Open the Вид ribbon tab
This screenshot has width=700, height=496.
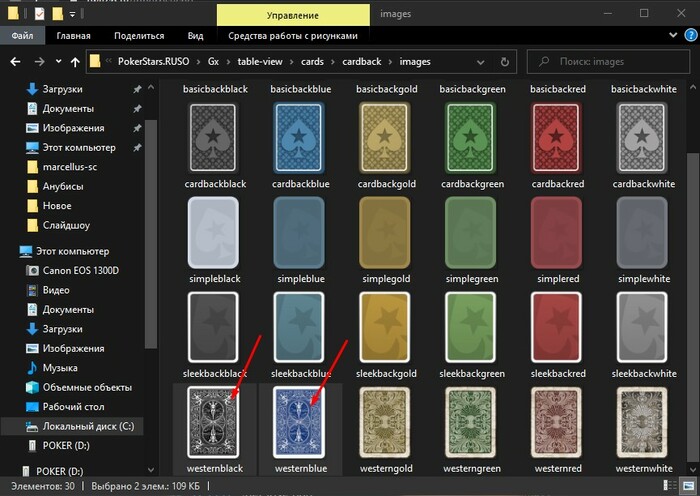tap(195, 36)
